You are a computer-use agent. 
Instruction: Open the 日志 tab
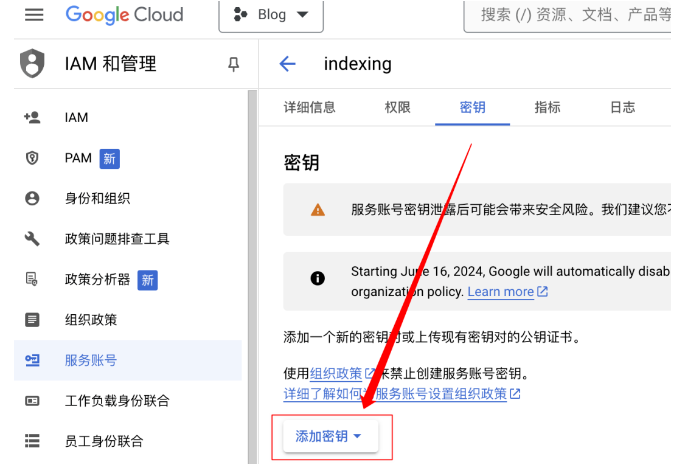point(622,108)
